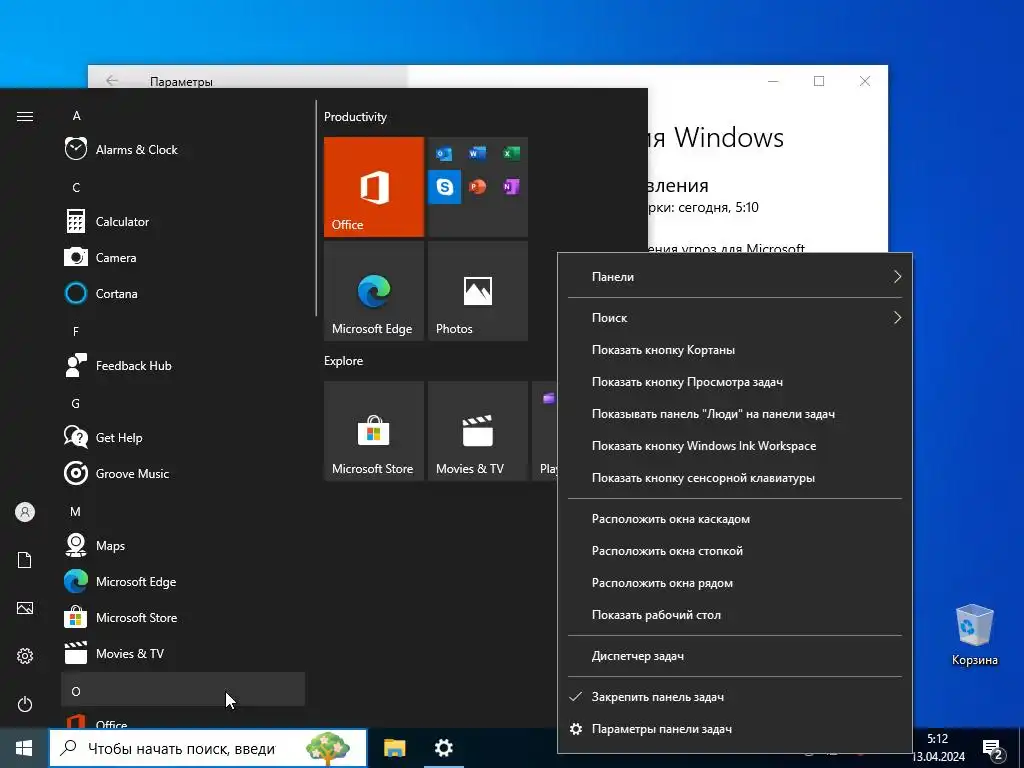The width and height of the screenshot is (1024, 768).
Task: Open Documents from the Start sidebar
Action: tap(25, 560)
